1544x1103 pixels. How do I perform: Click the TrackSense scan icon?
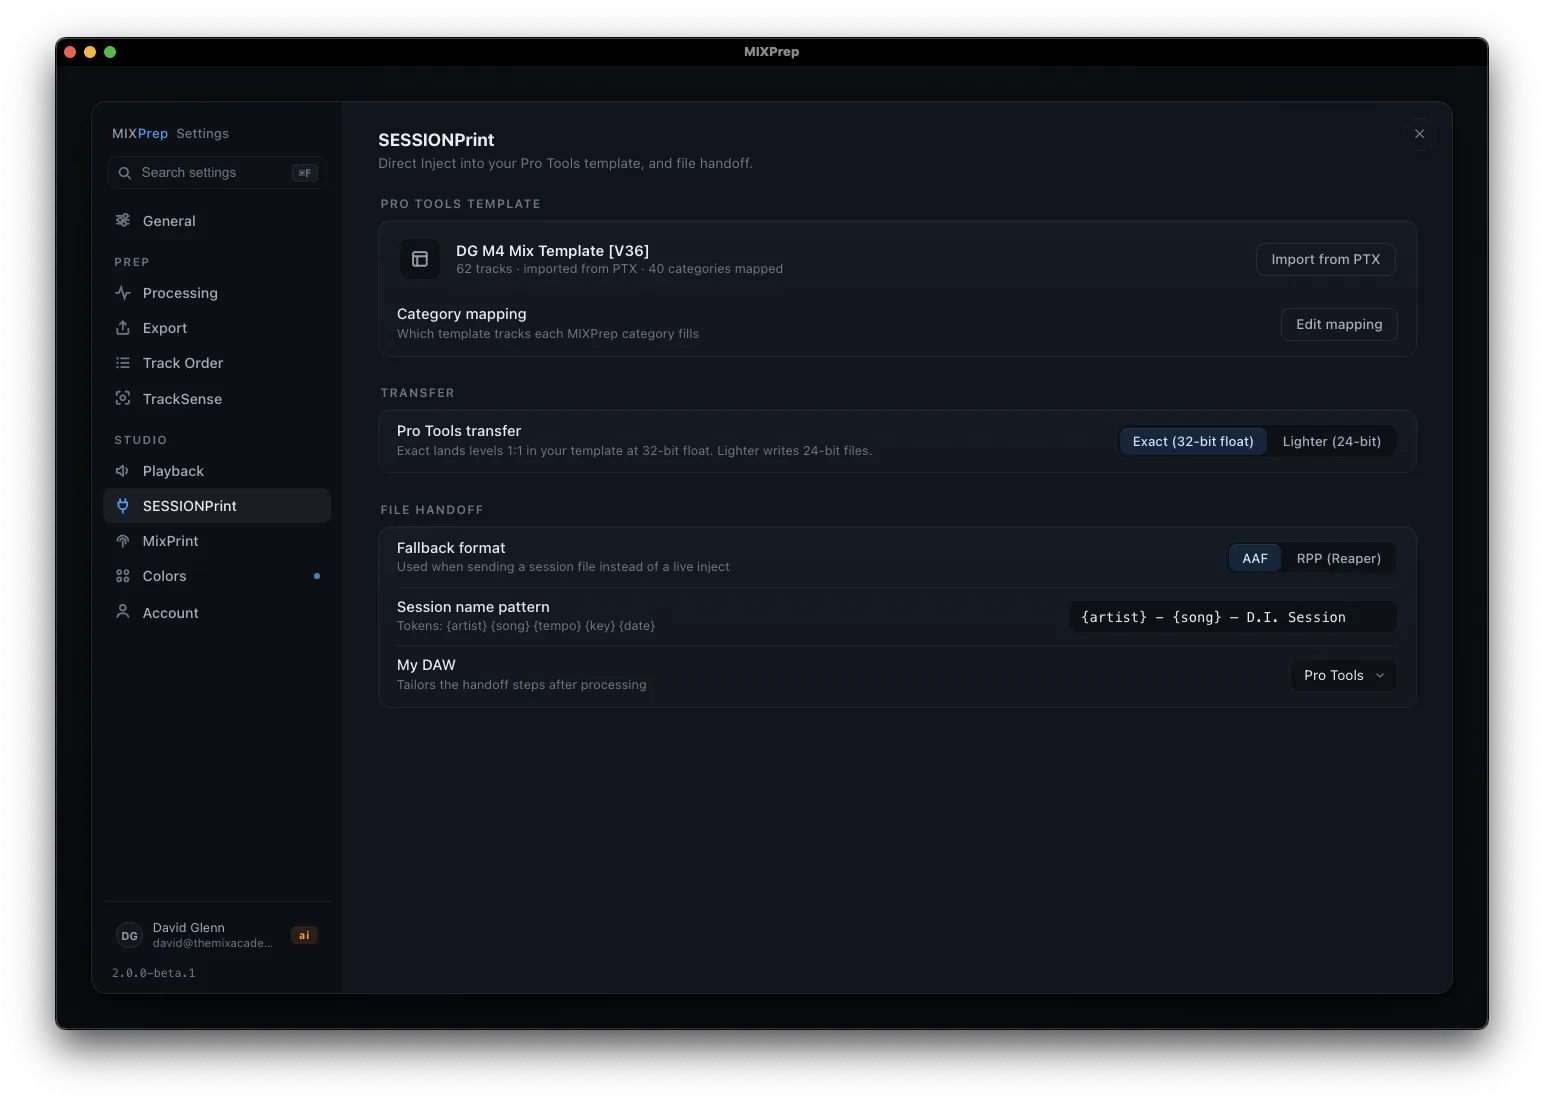[123, 398]
